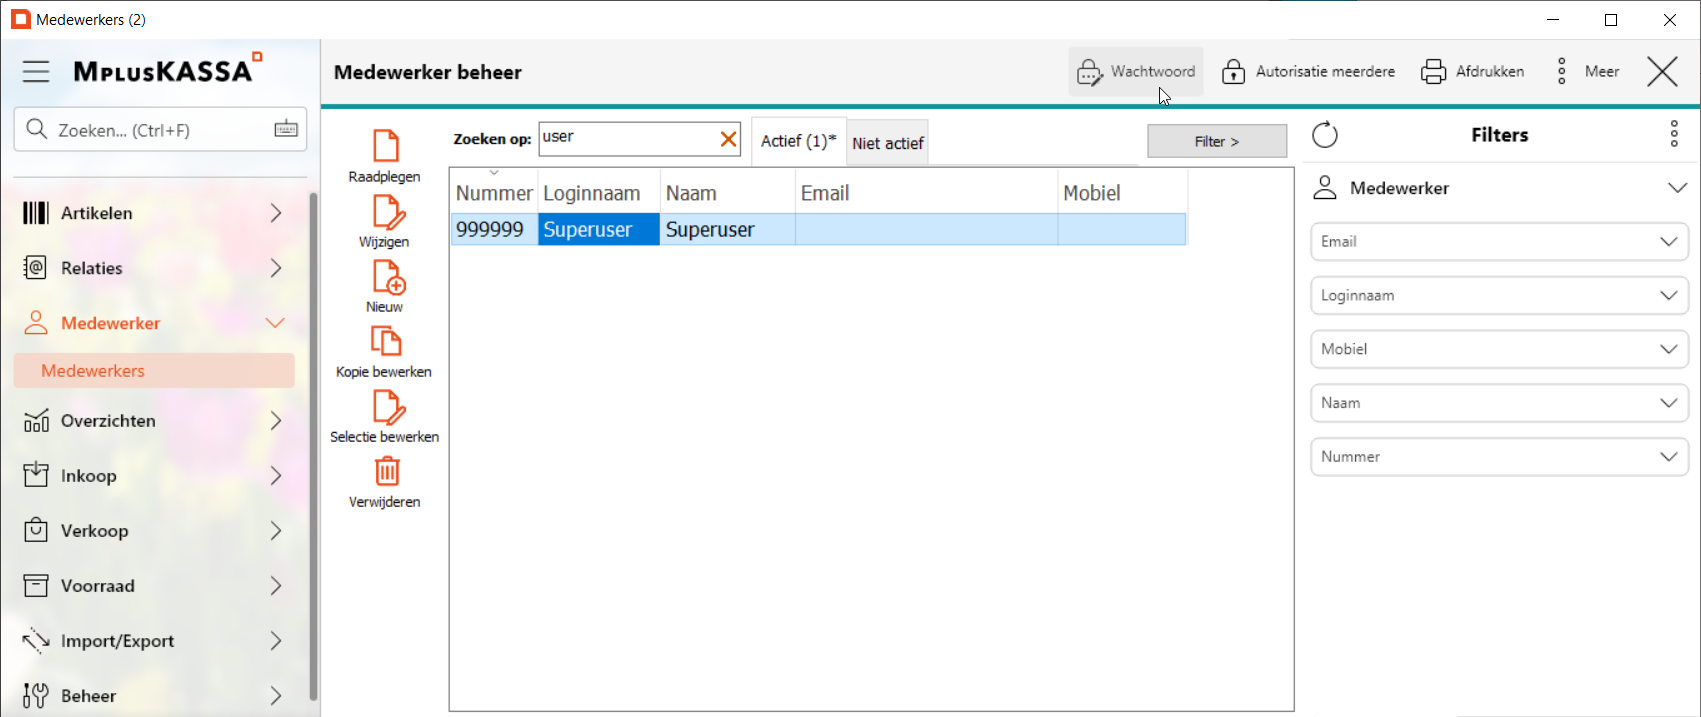The width and height of the screenshot is (1701, 717).
Task: Click the Raadplegen document icon
Action: click(385, 146)
